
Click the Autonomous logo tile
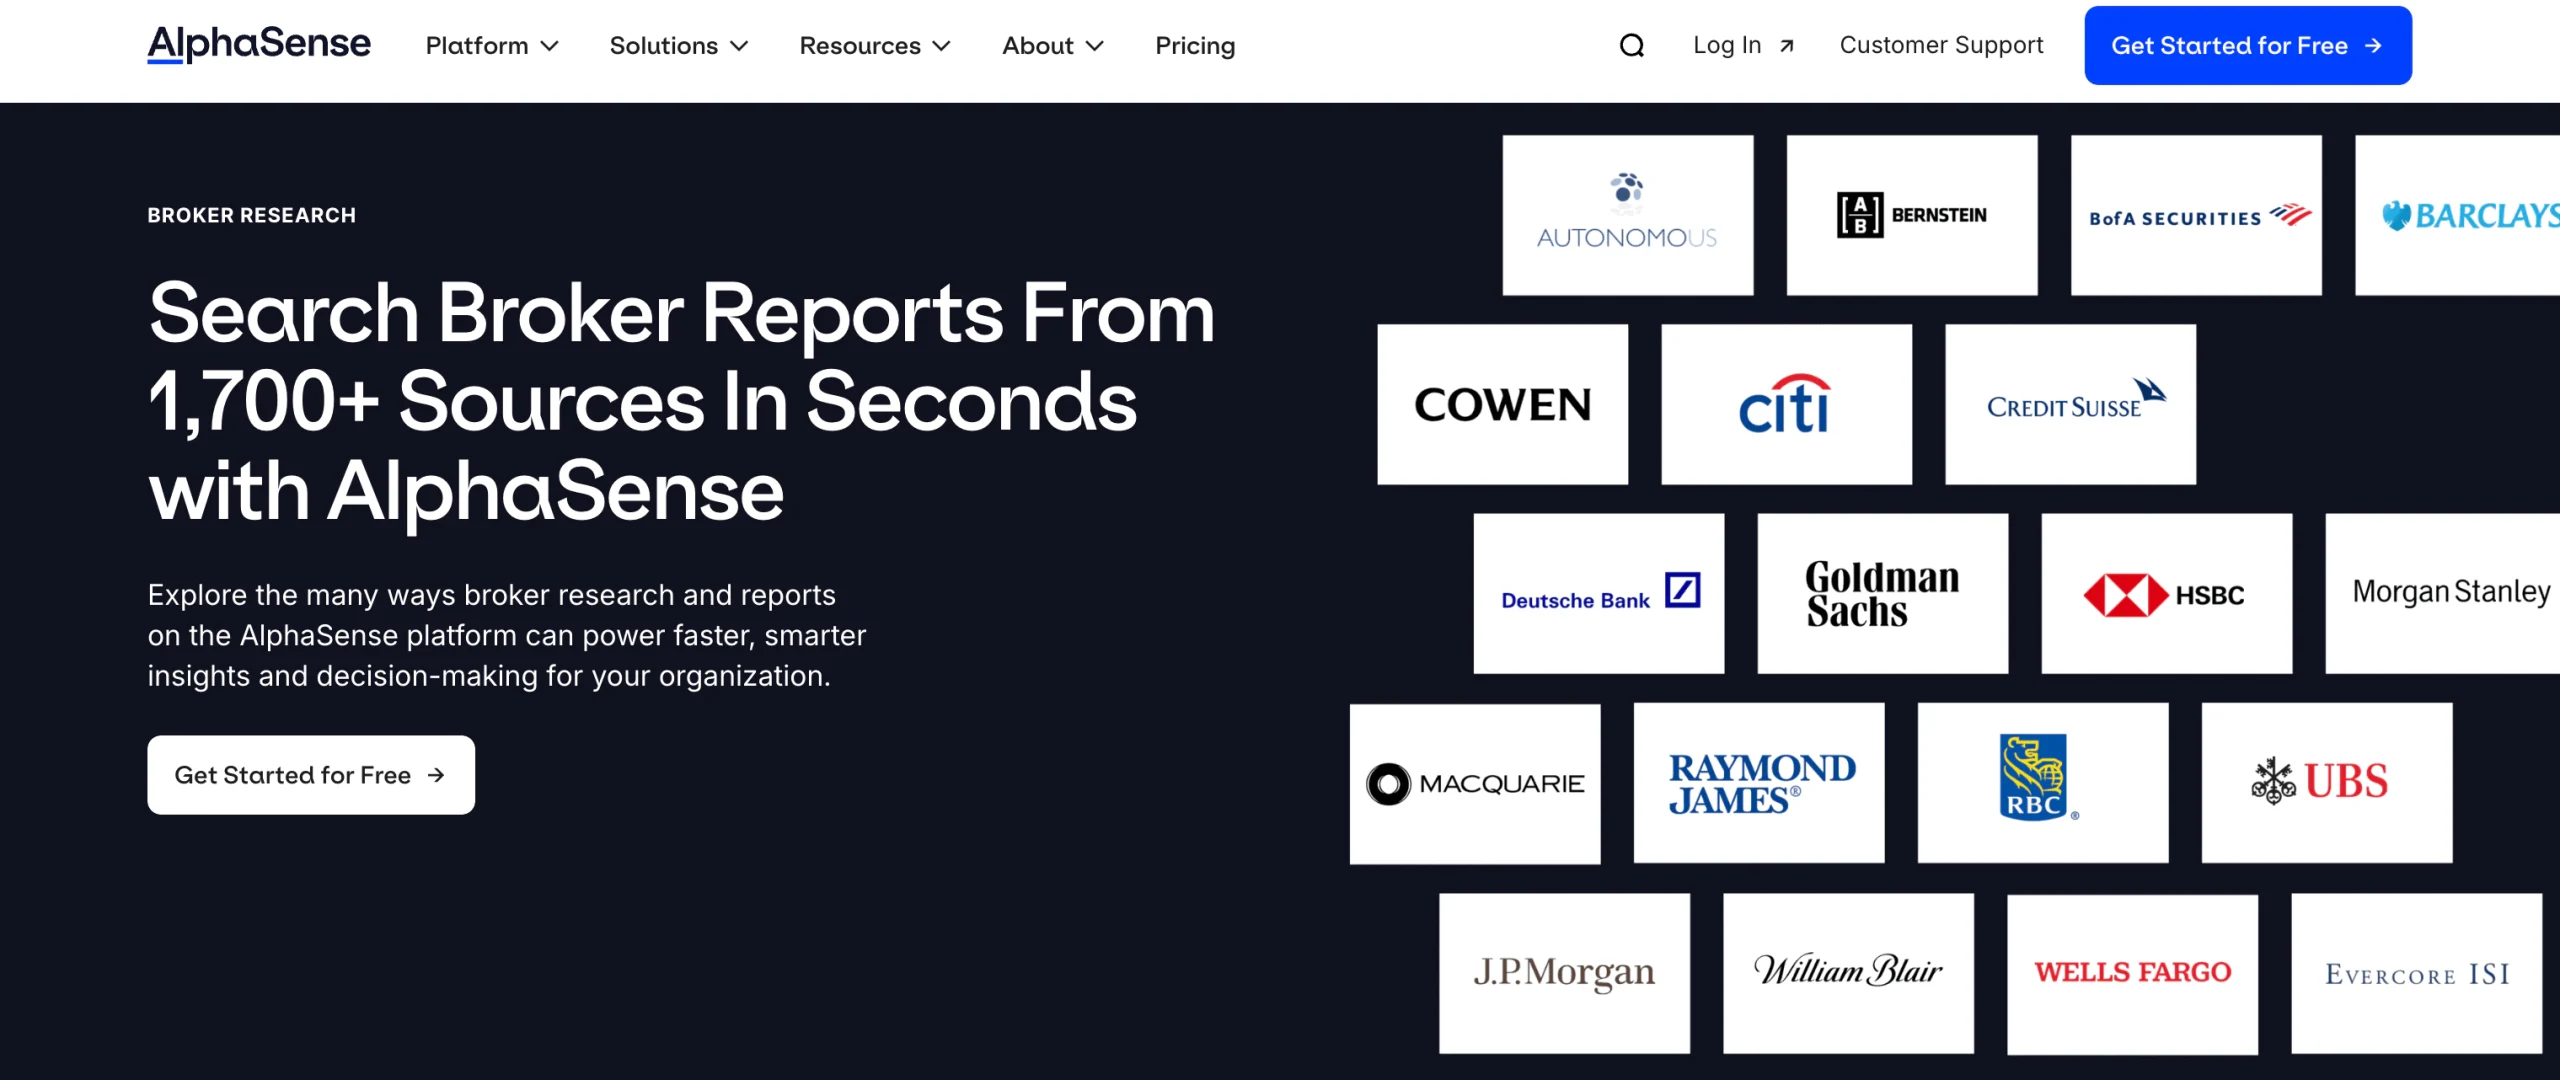[1627, 215]
